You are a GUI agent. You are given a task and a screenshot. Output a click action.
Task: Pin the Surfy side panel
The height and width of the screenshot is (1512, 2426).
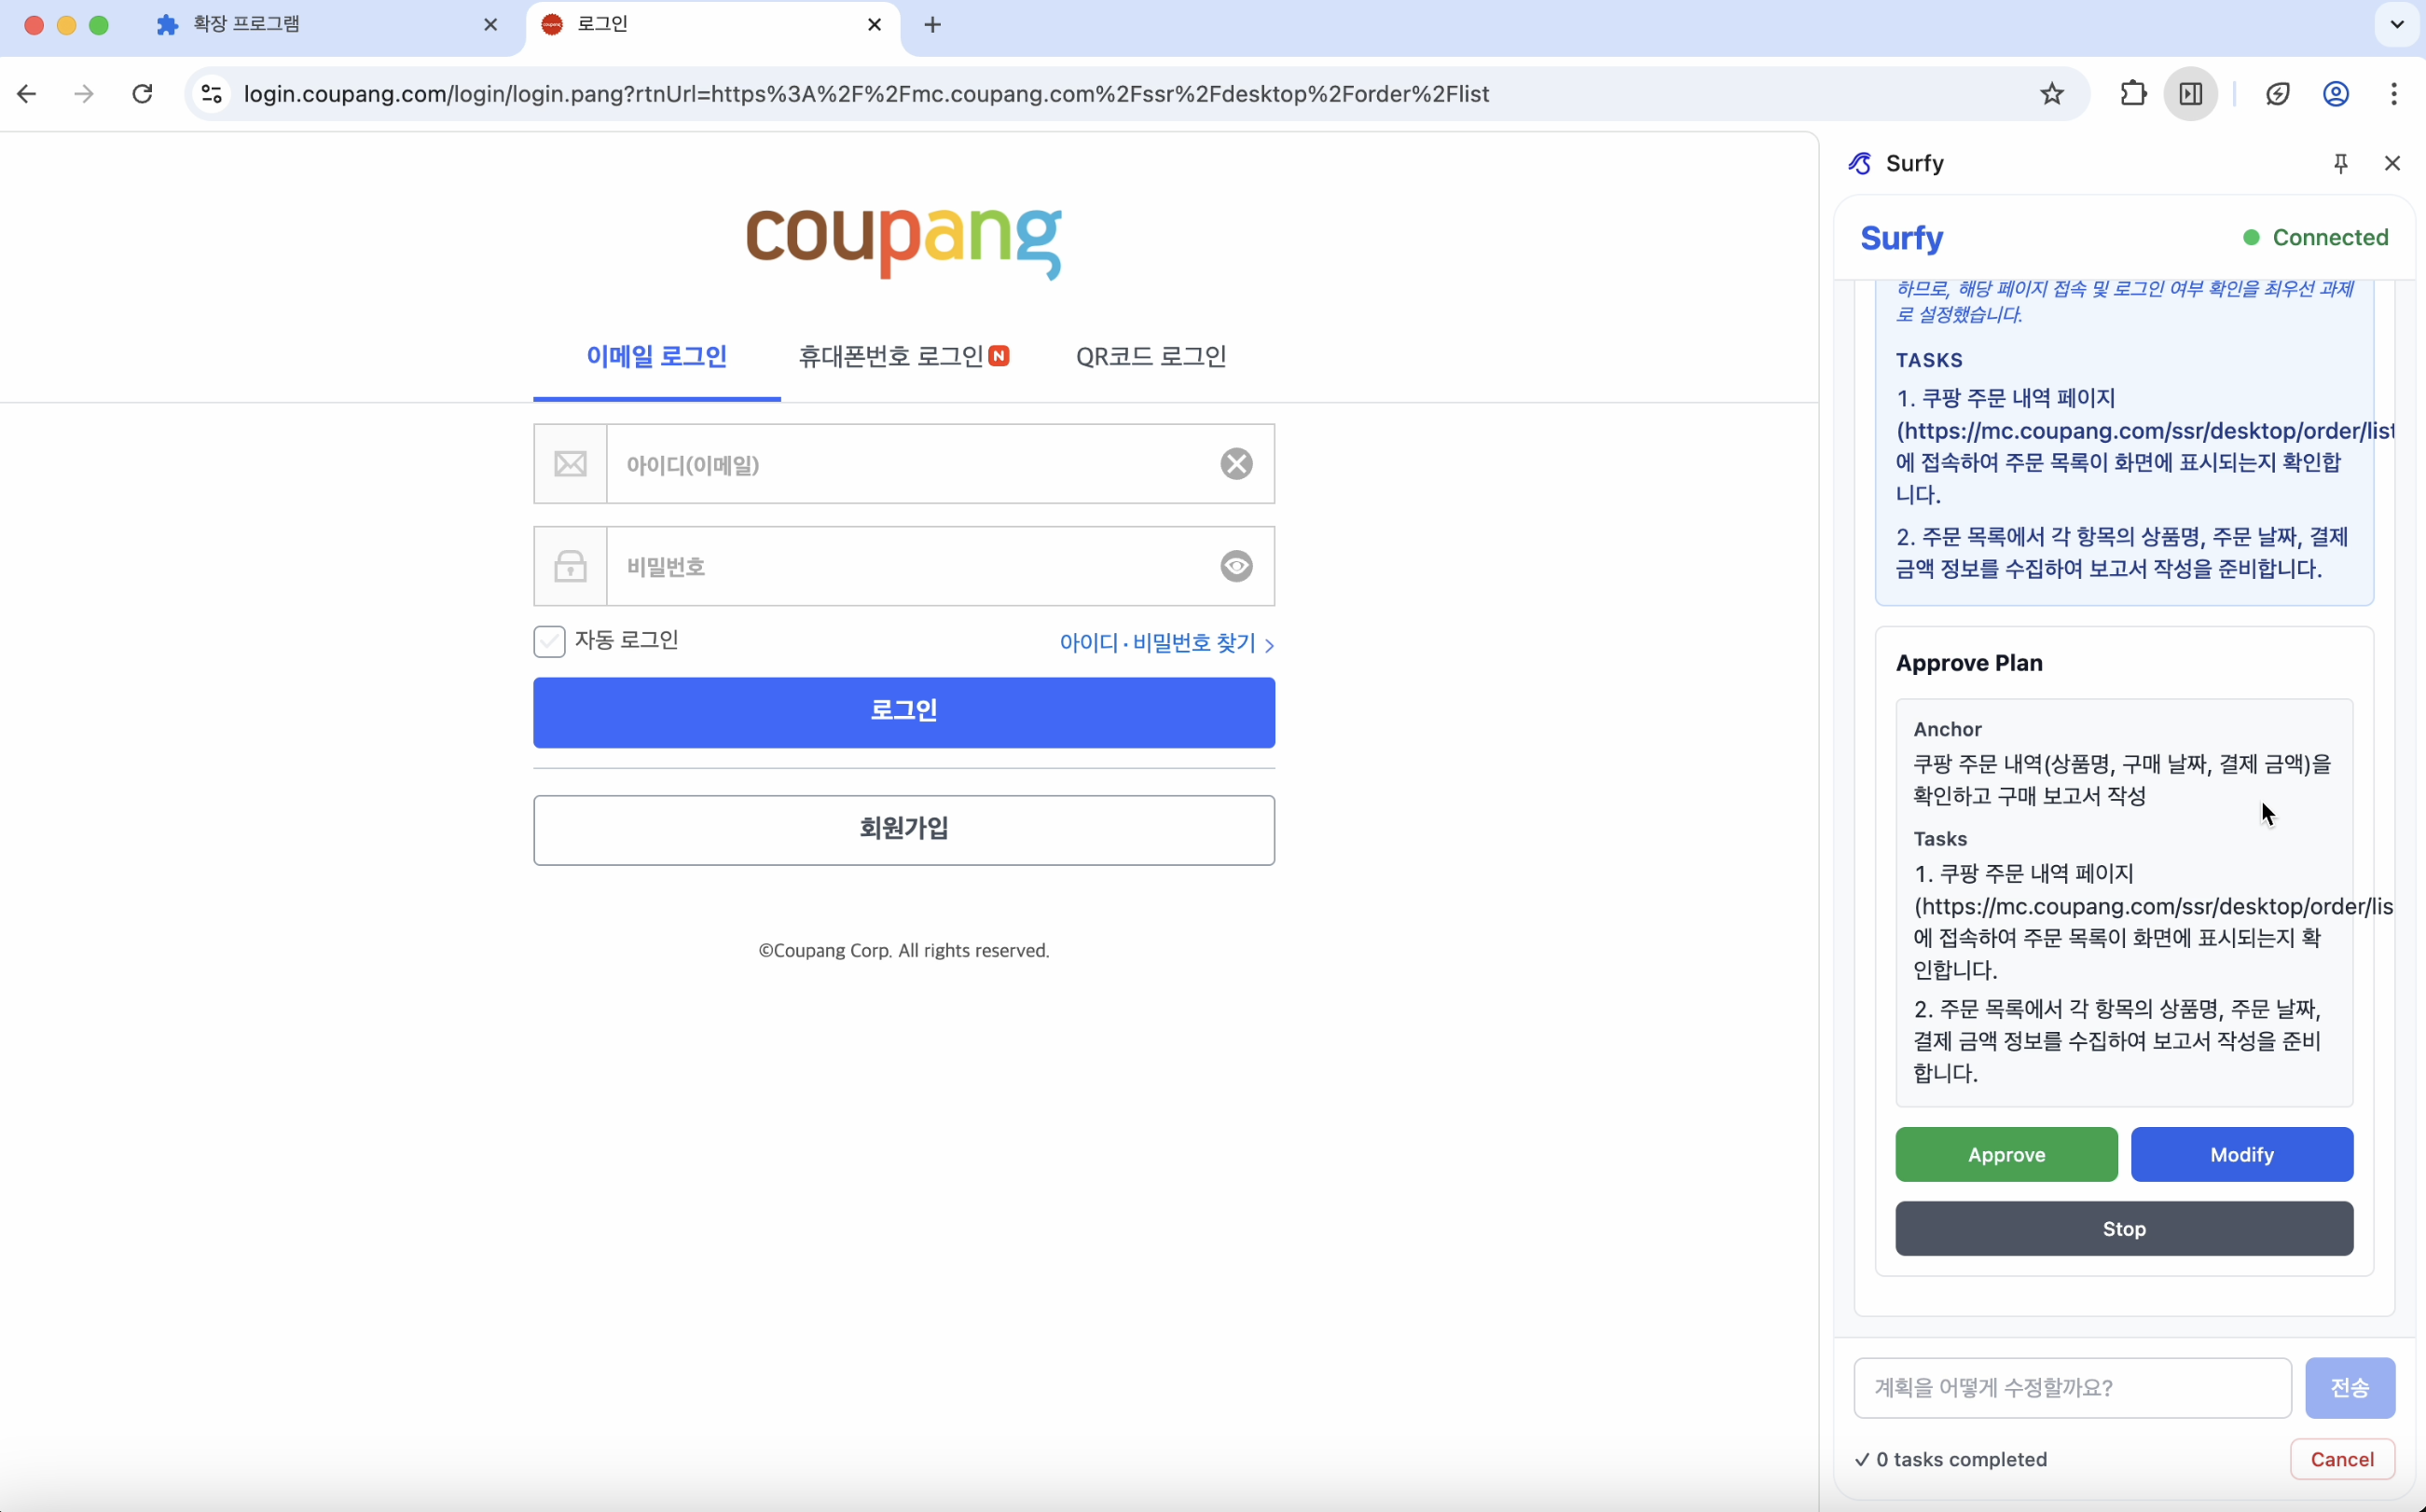[2340, 163]
